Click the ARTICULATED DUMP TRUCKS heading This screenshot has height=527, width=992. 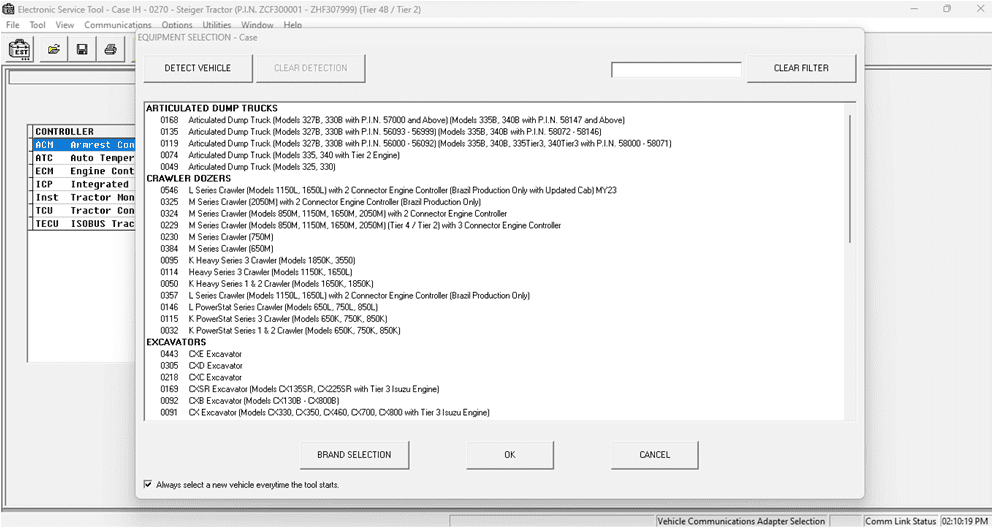point(212,108)
